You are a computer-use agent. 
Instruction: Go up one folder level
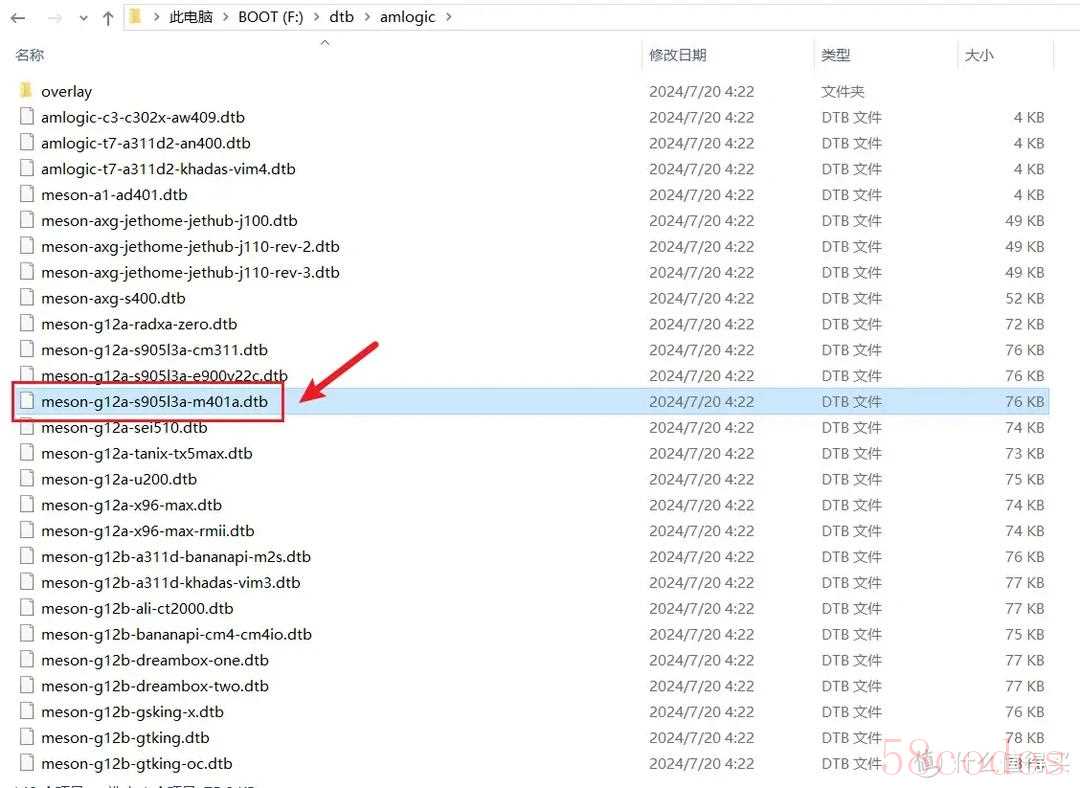tap(107, 18)
